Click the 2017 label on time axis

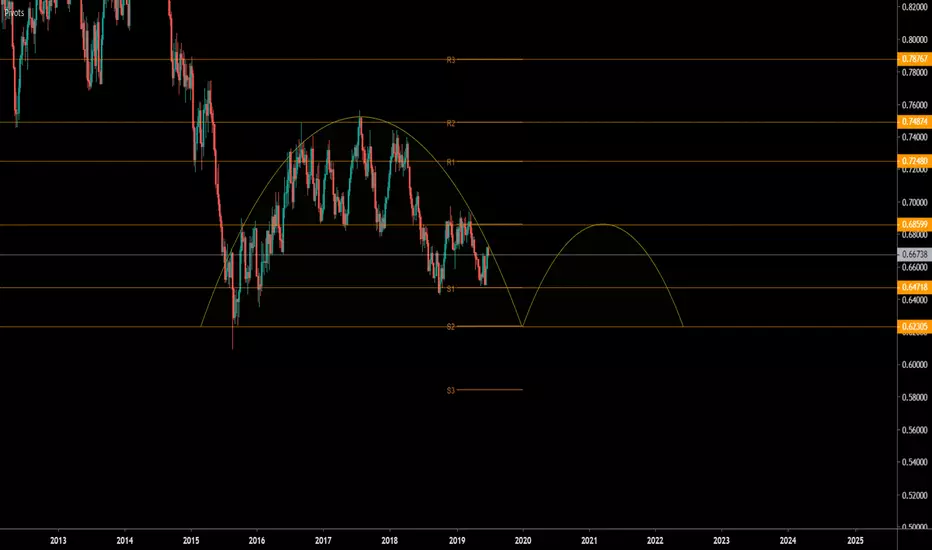pyautogui.click(x=323, y=540)
